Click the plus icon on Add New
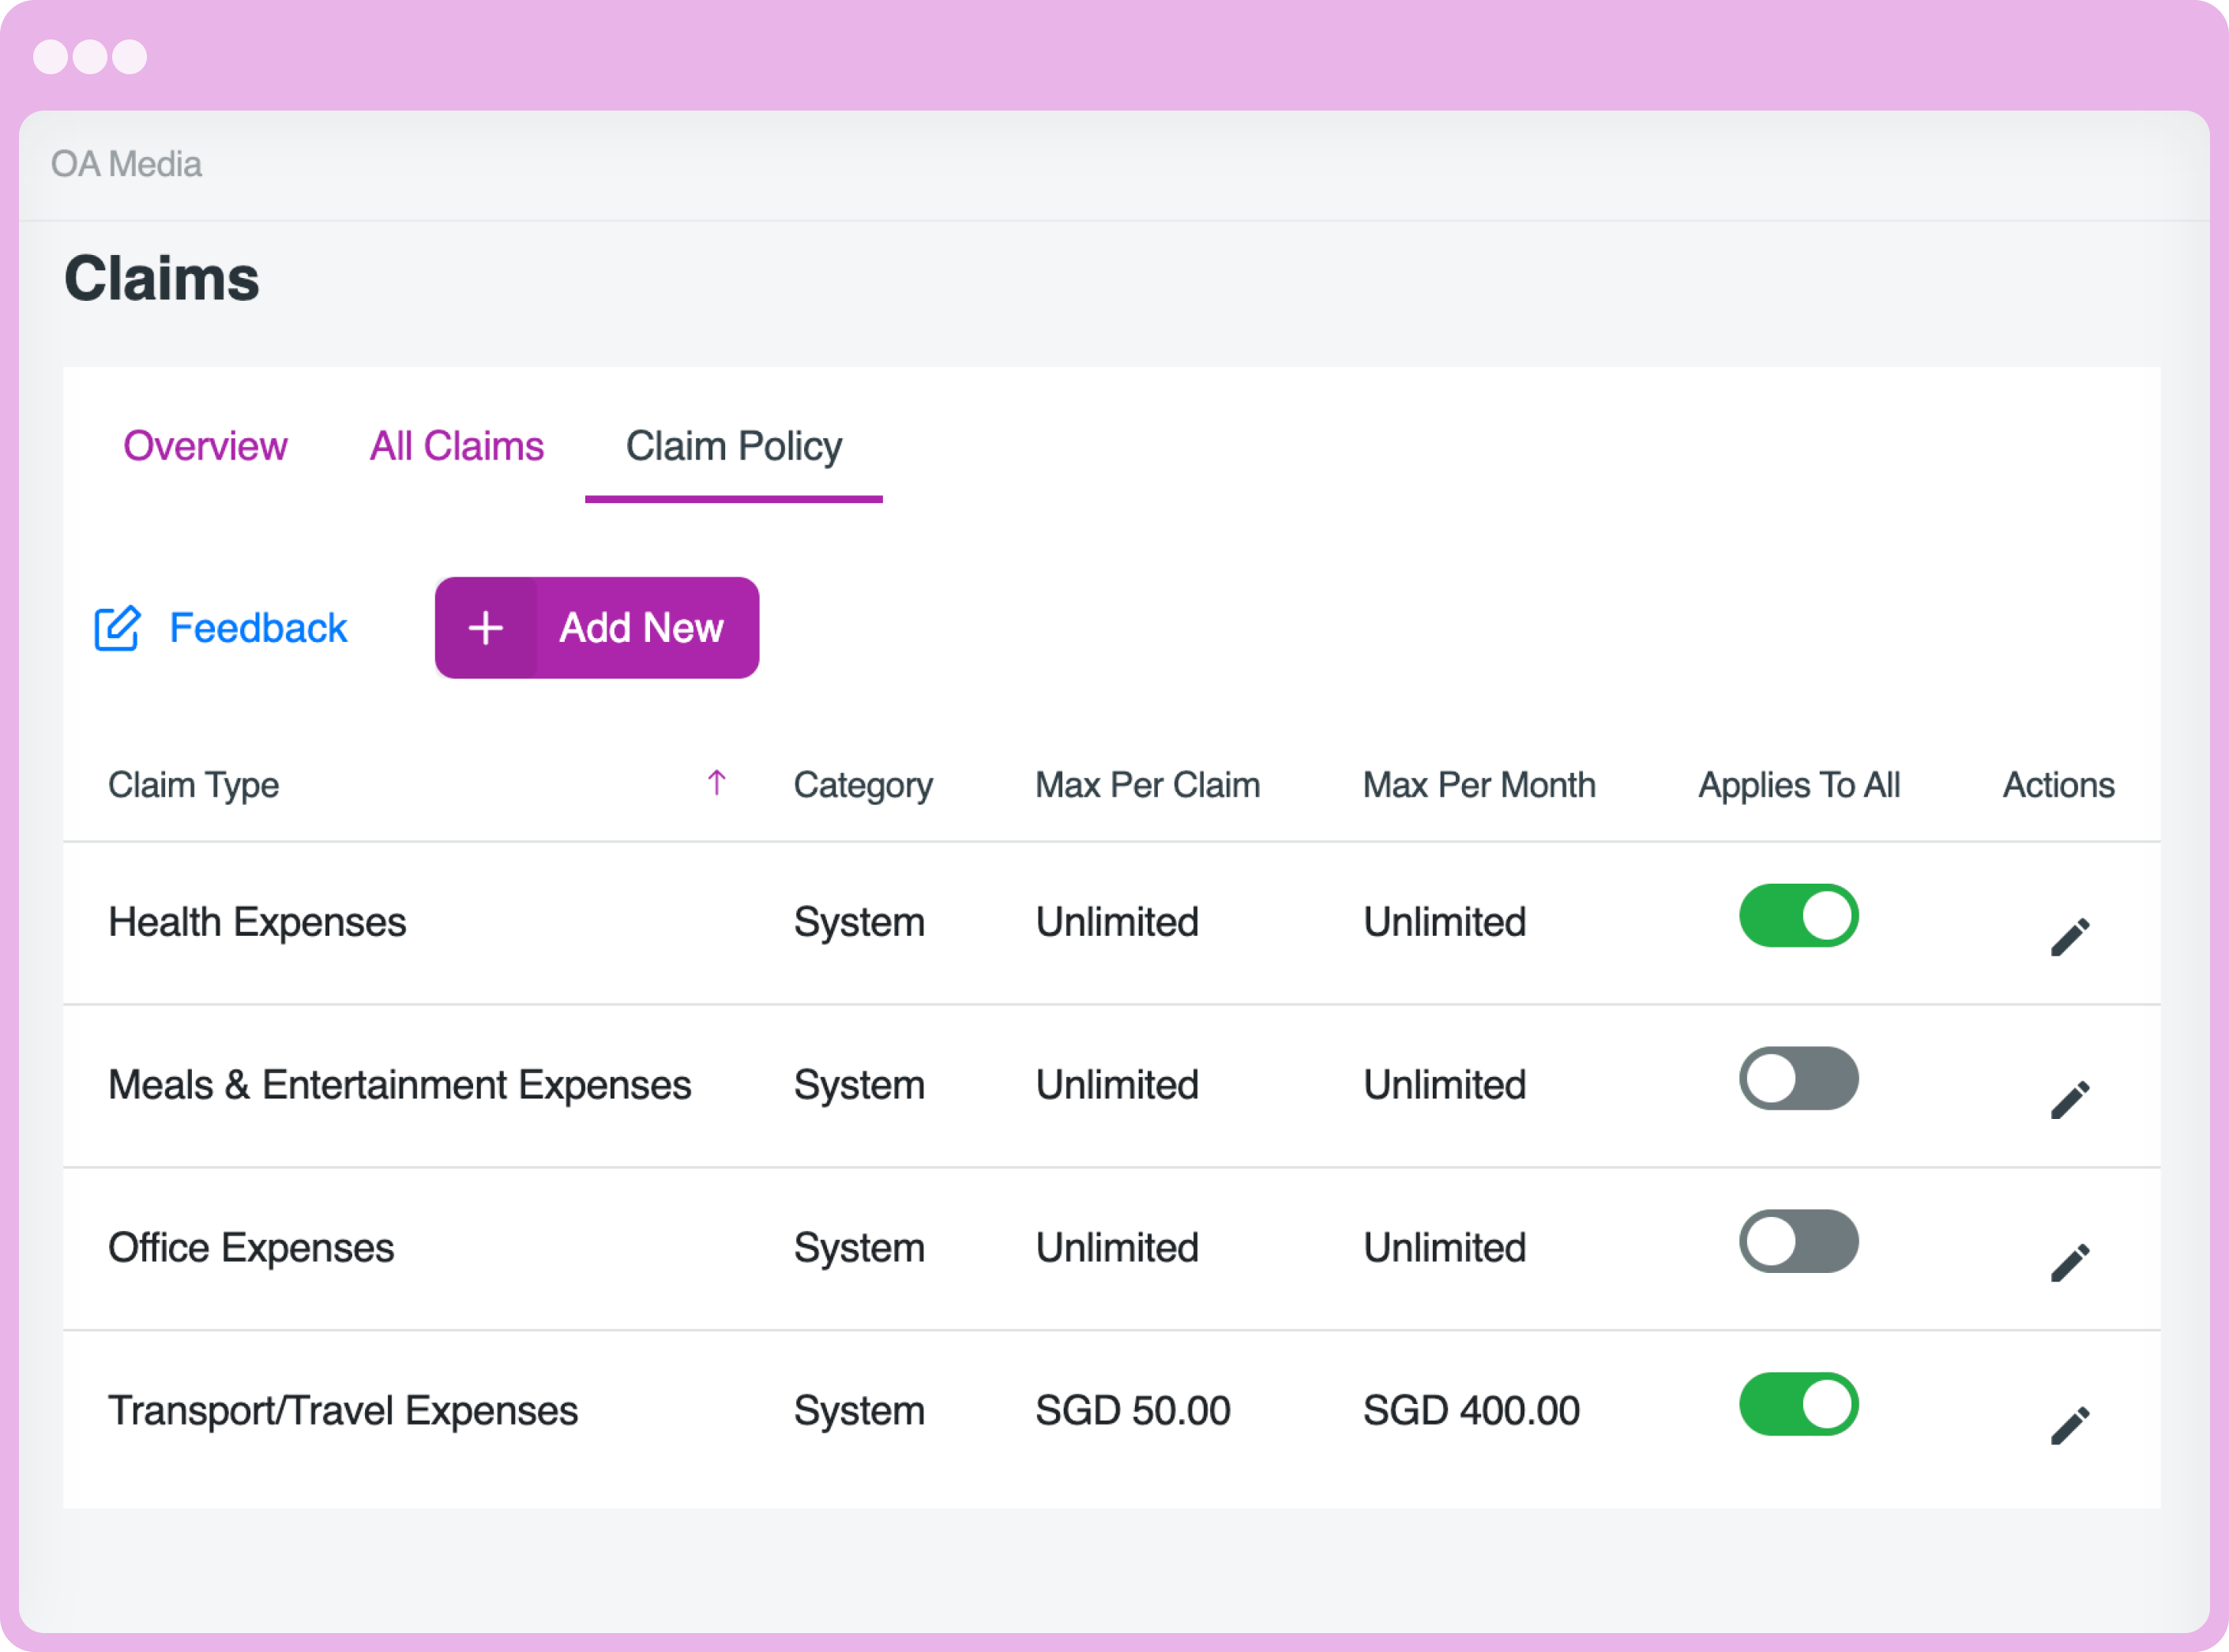Image resolution: width=2229 pixels, height=1652 pixels. click(x=486, y=628)
